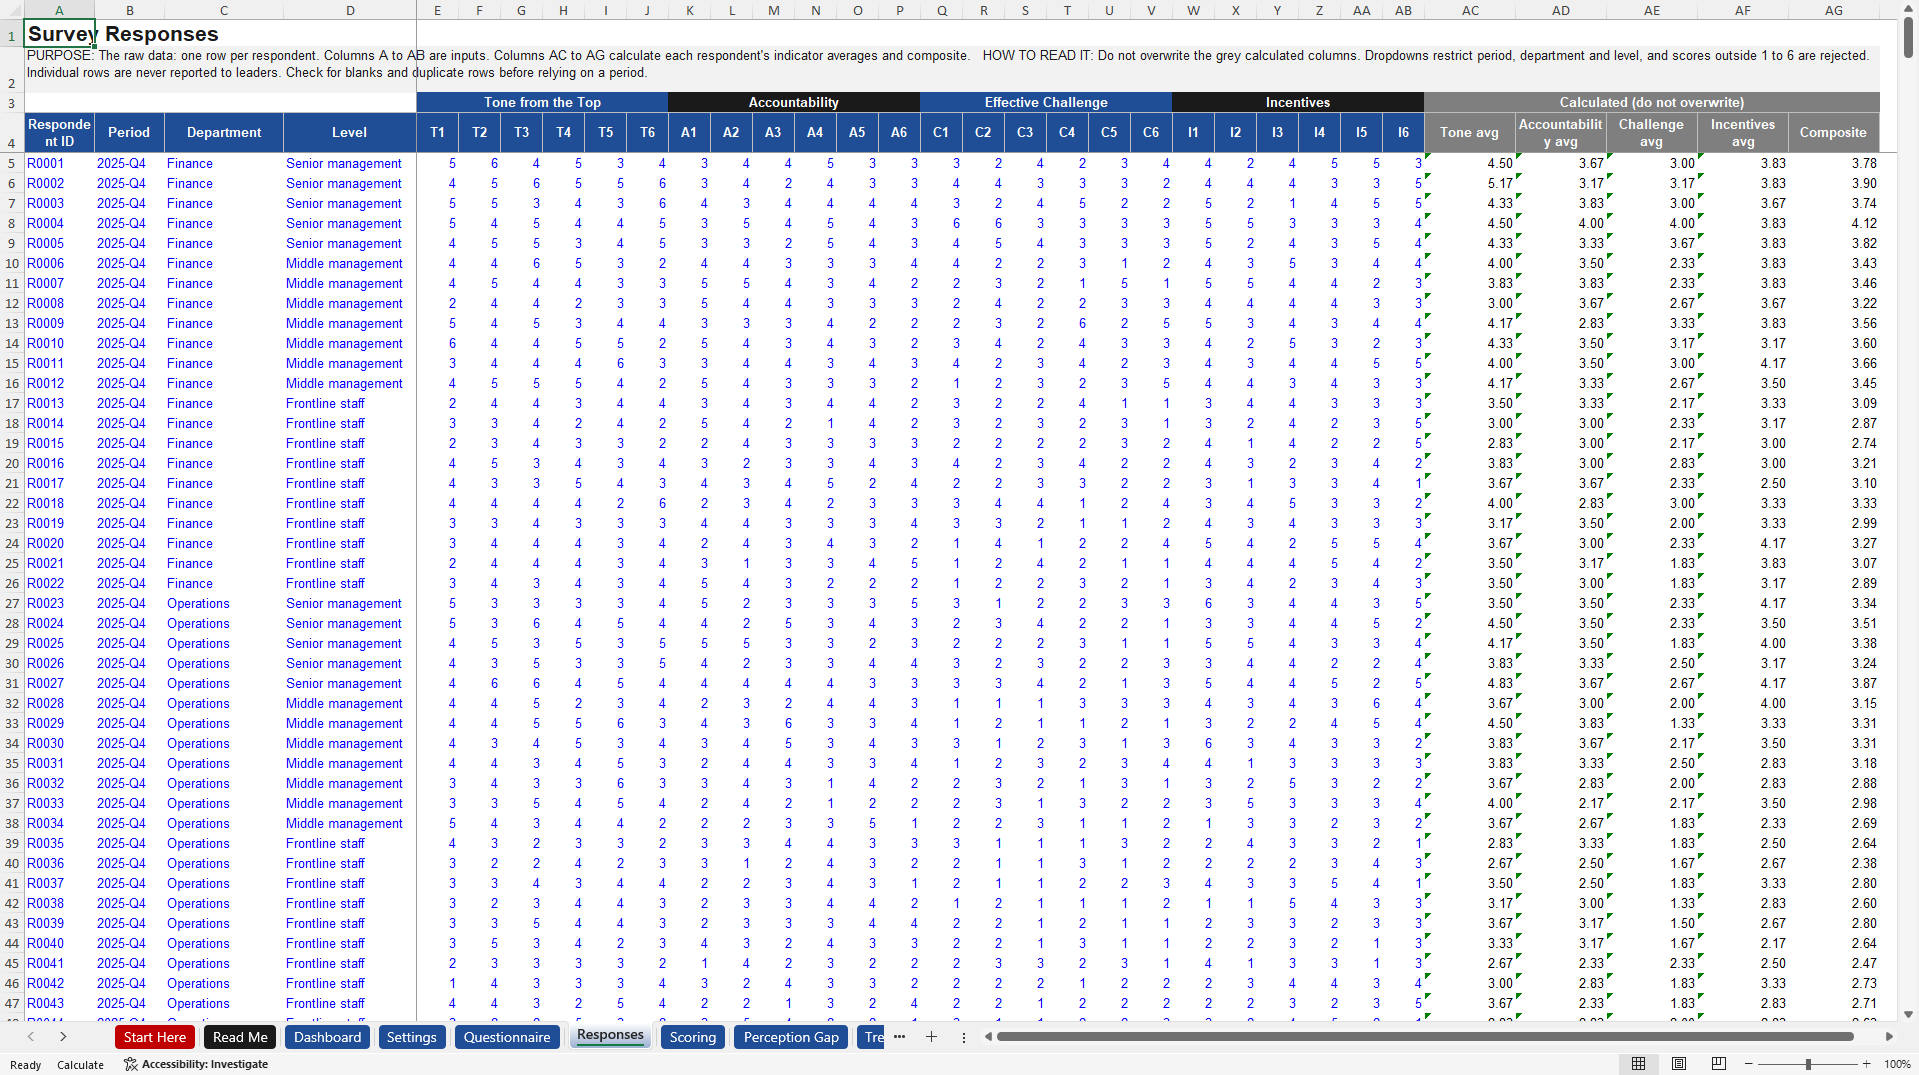Go to the next sheet with the right arrow
The height and width of the screenshot is (1075, 1919).
[x=63, y=1037]
